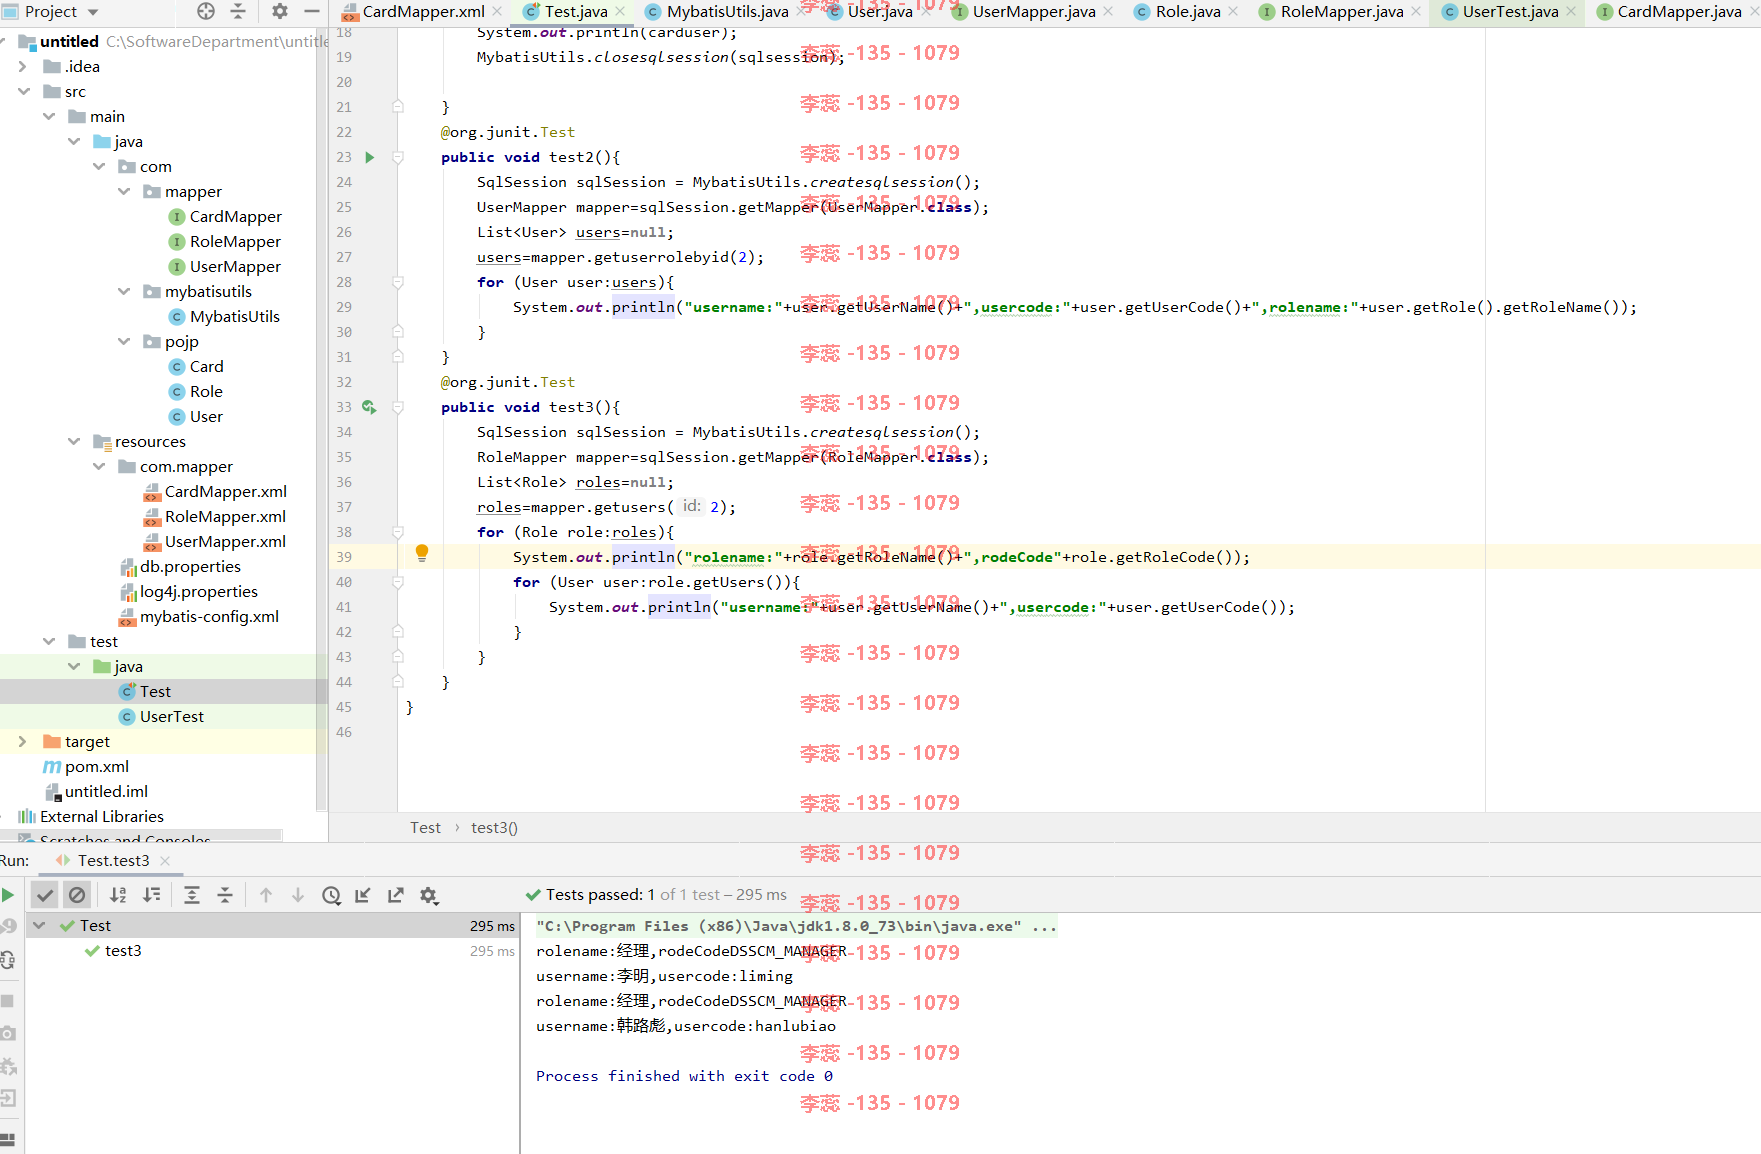Close the Test.test3 run tab
The image size is (1761, 1154).
(x=165, y=860)
